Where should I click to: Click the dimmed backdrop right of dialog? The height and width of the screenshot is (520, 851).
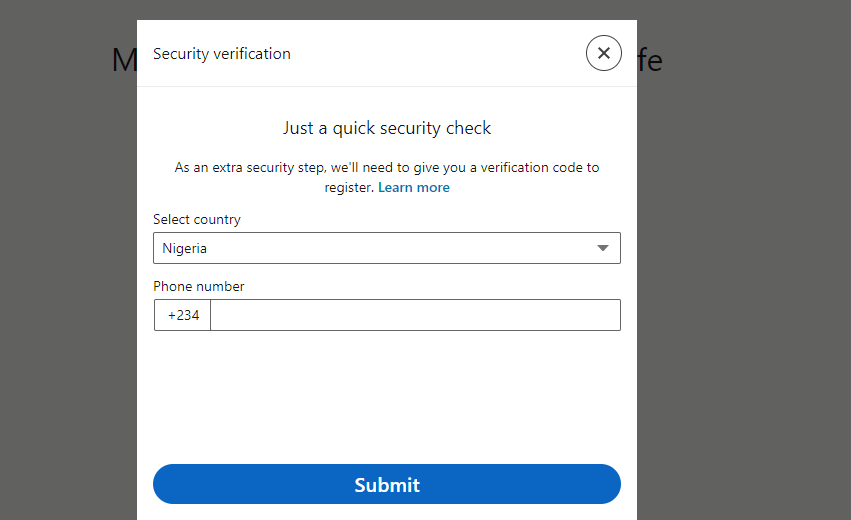click(744, 271)
